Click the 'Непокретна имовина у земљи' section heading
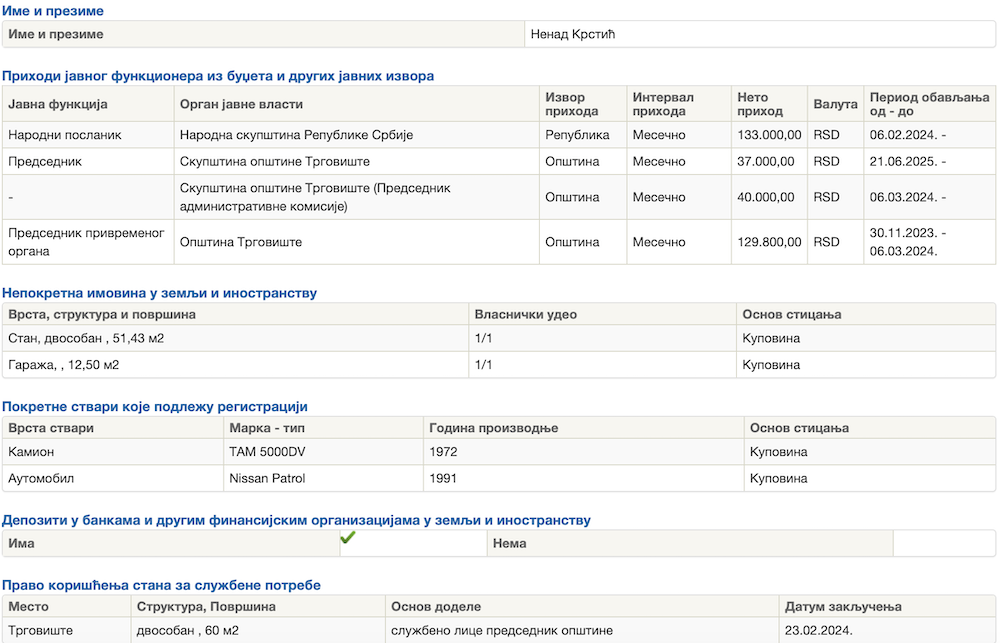The image size is (1000, 643). click(x=160, y=293)
